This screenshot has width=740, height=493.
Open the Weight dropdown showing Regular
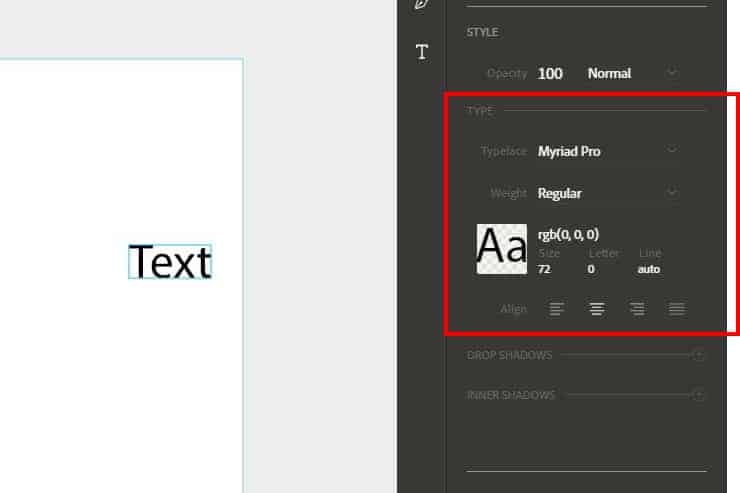[607, 193]
